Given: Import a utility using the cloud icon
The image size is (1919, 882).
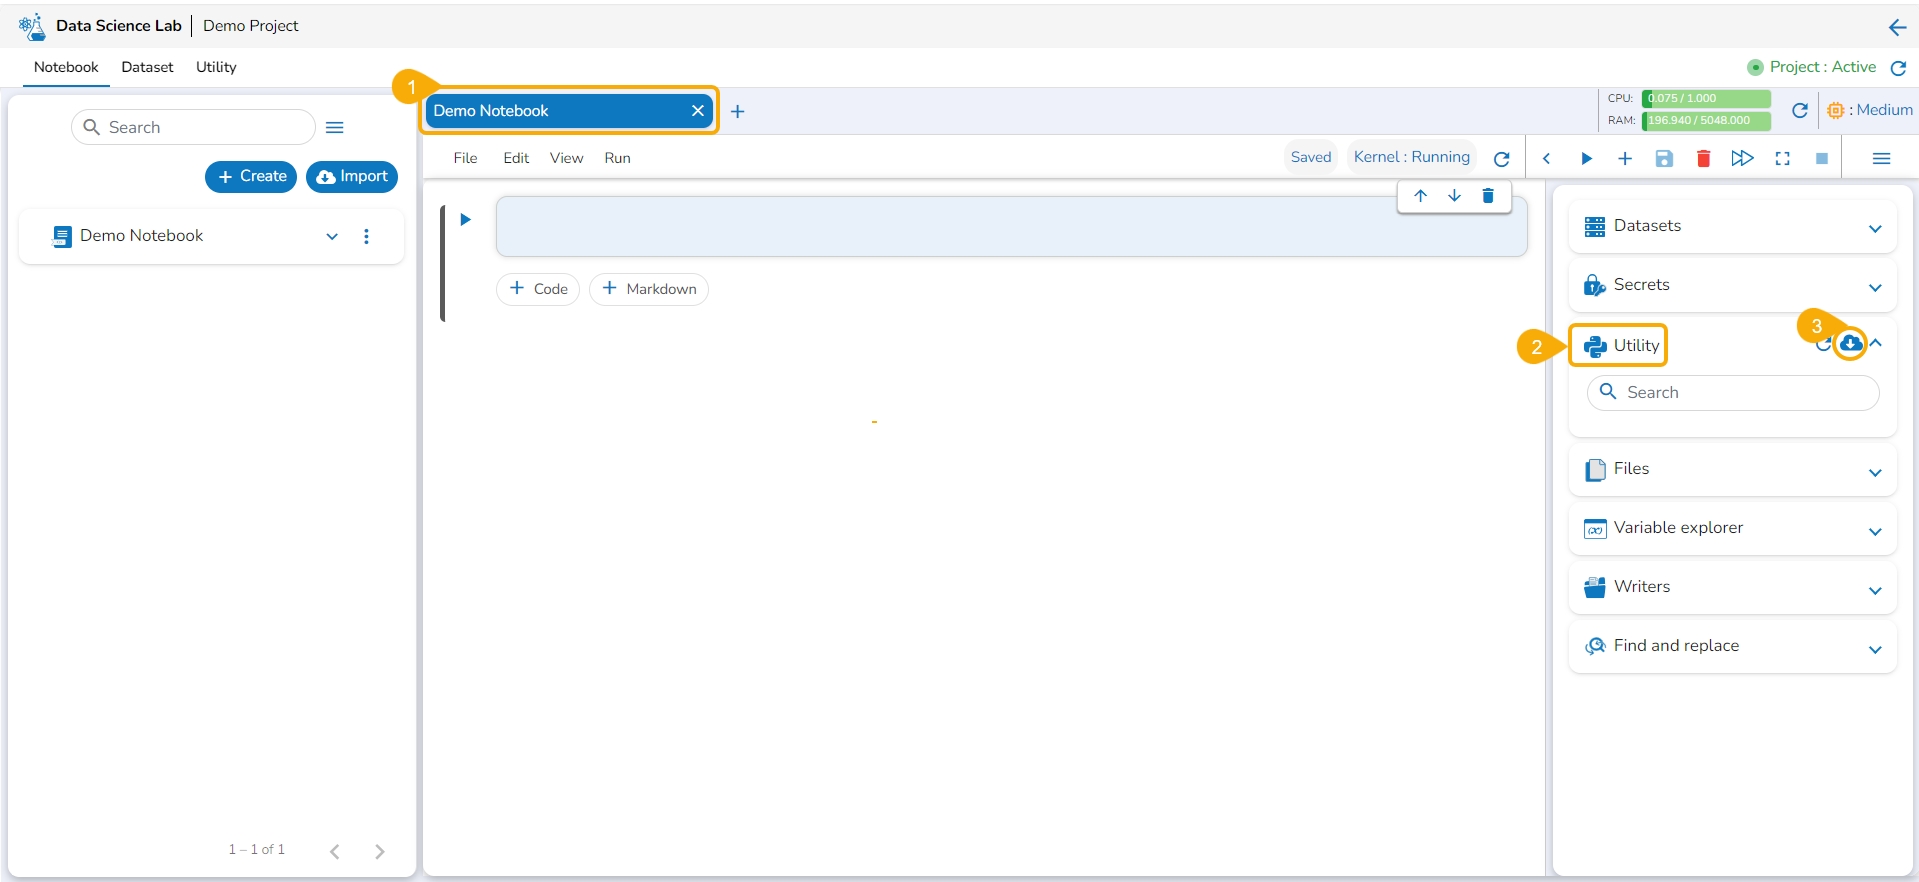Looking at the screenshot, I should click(1851, 344).
